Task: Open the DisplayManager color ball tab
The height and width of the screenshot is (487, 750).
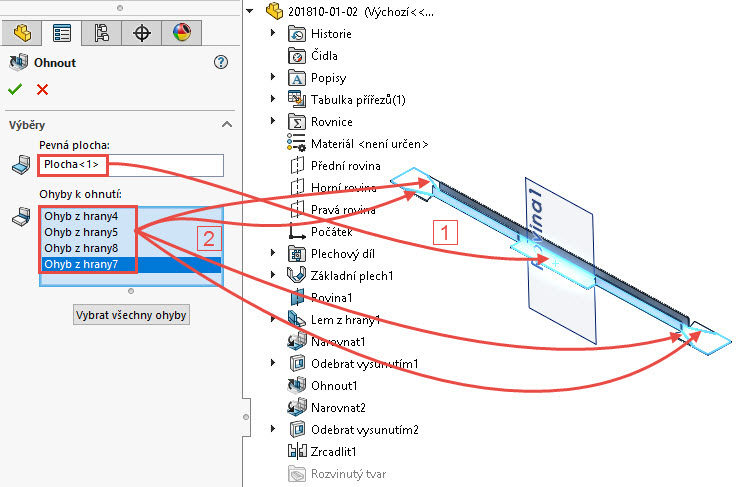Action: pos(182,33)
